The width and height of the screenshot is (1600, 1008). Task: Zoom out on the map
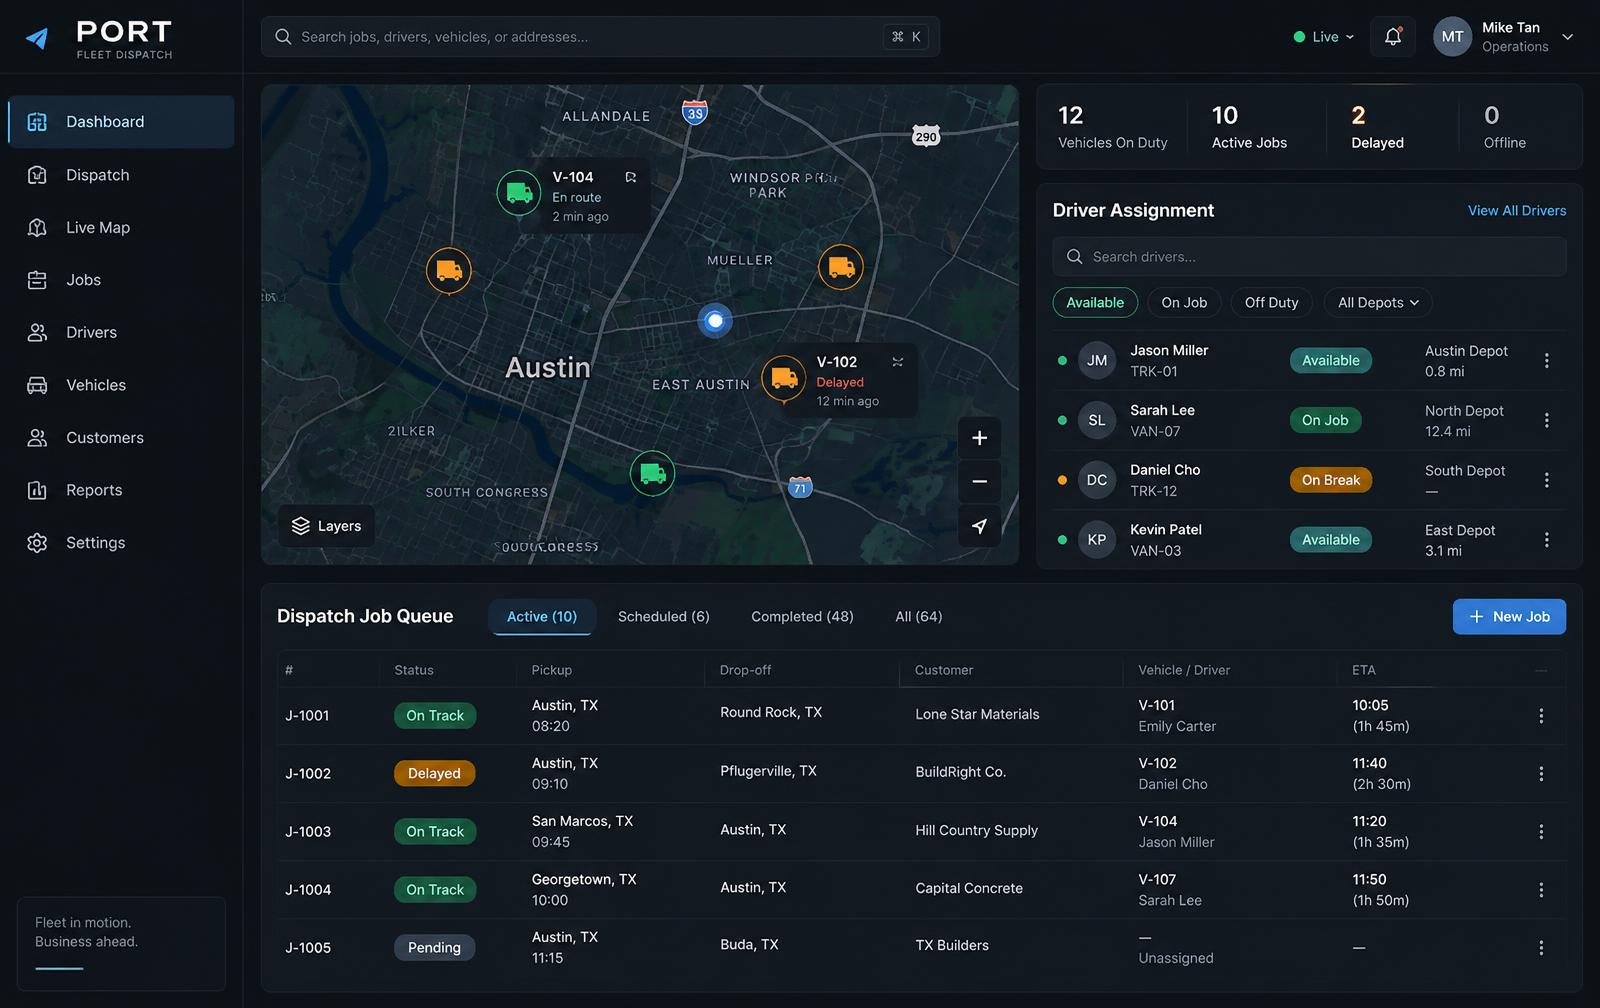coord(979,482)
